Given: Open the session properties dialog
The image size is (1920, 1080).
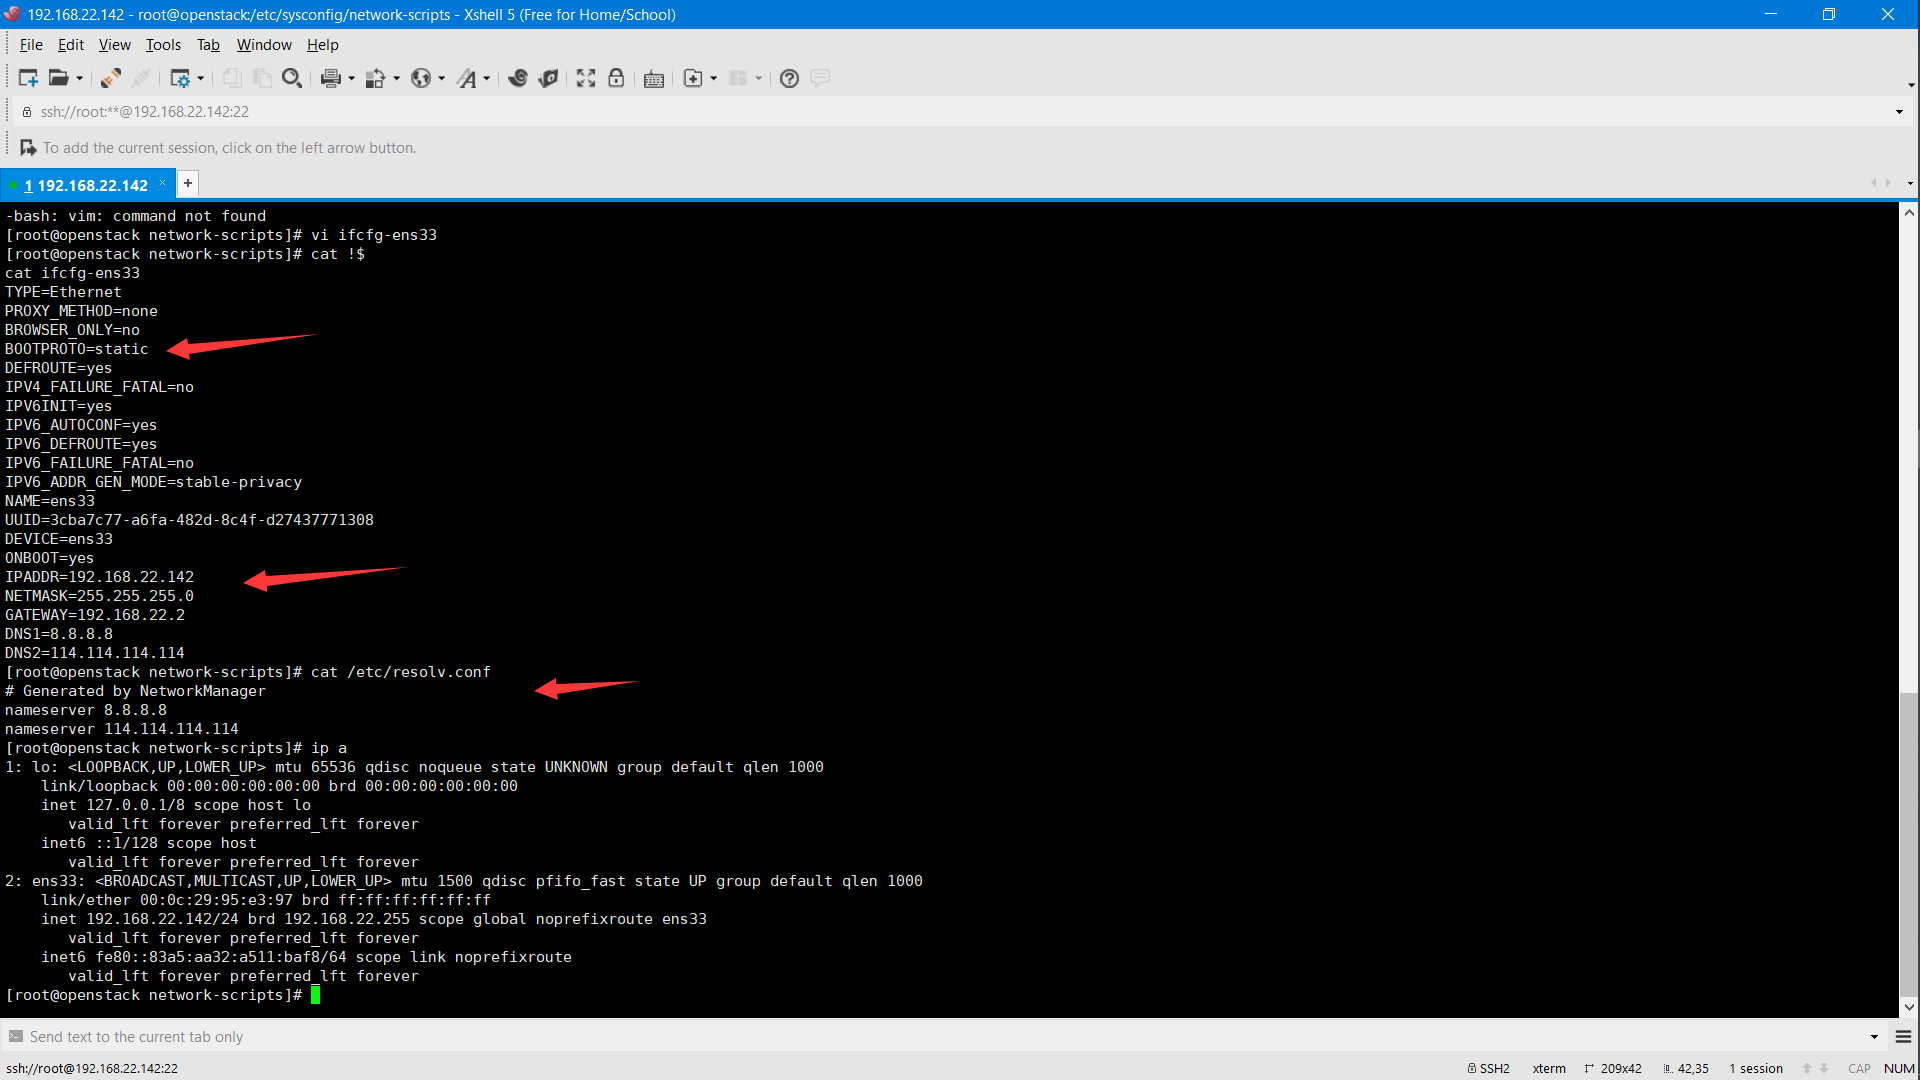Looking at the screenshot, I should [x=183, y=78].
